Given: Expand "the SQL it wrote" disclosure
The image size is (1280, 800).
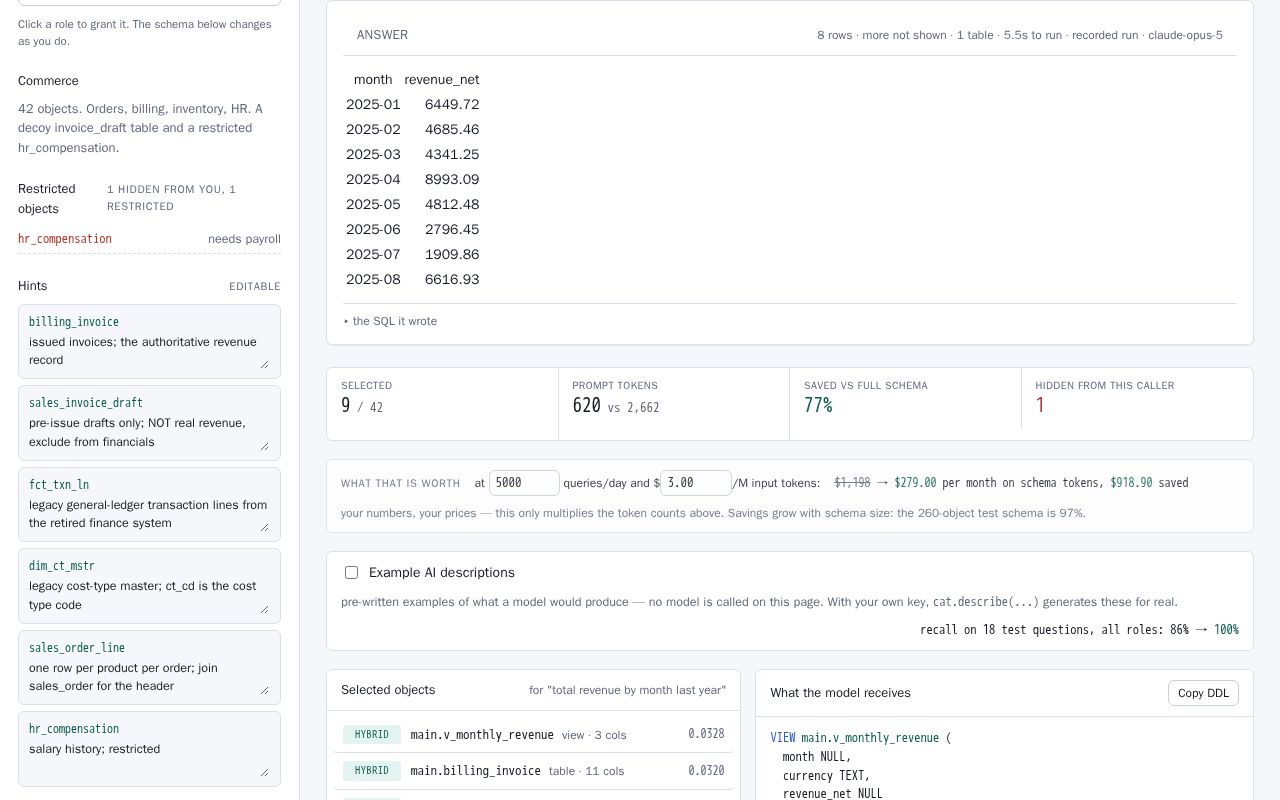Looking at the screenshot, I should click(x=390, y=321).
